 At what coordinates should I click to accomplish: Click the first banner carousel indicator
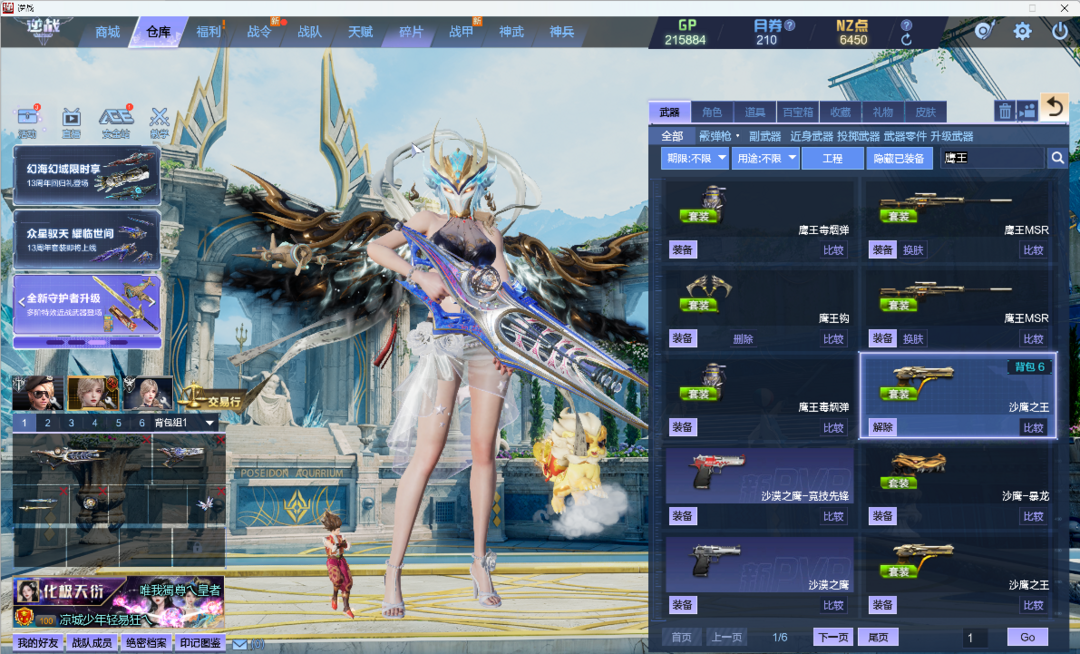(x=55, y=342)
